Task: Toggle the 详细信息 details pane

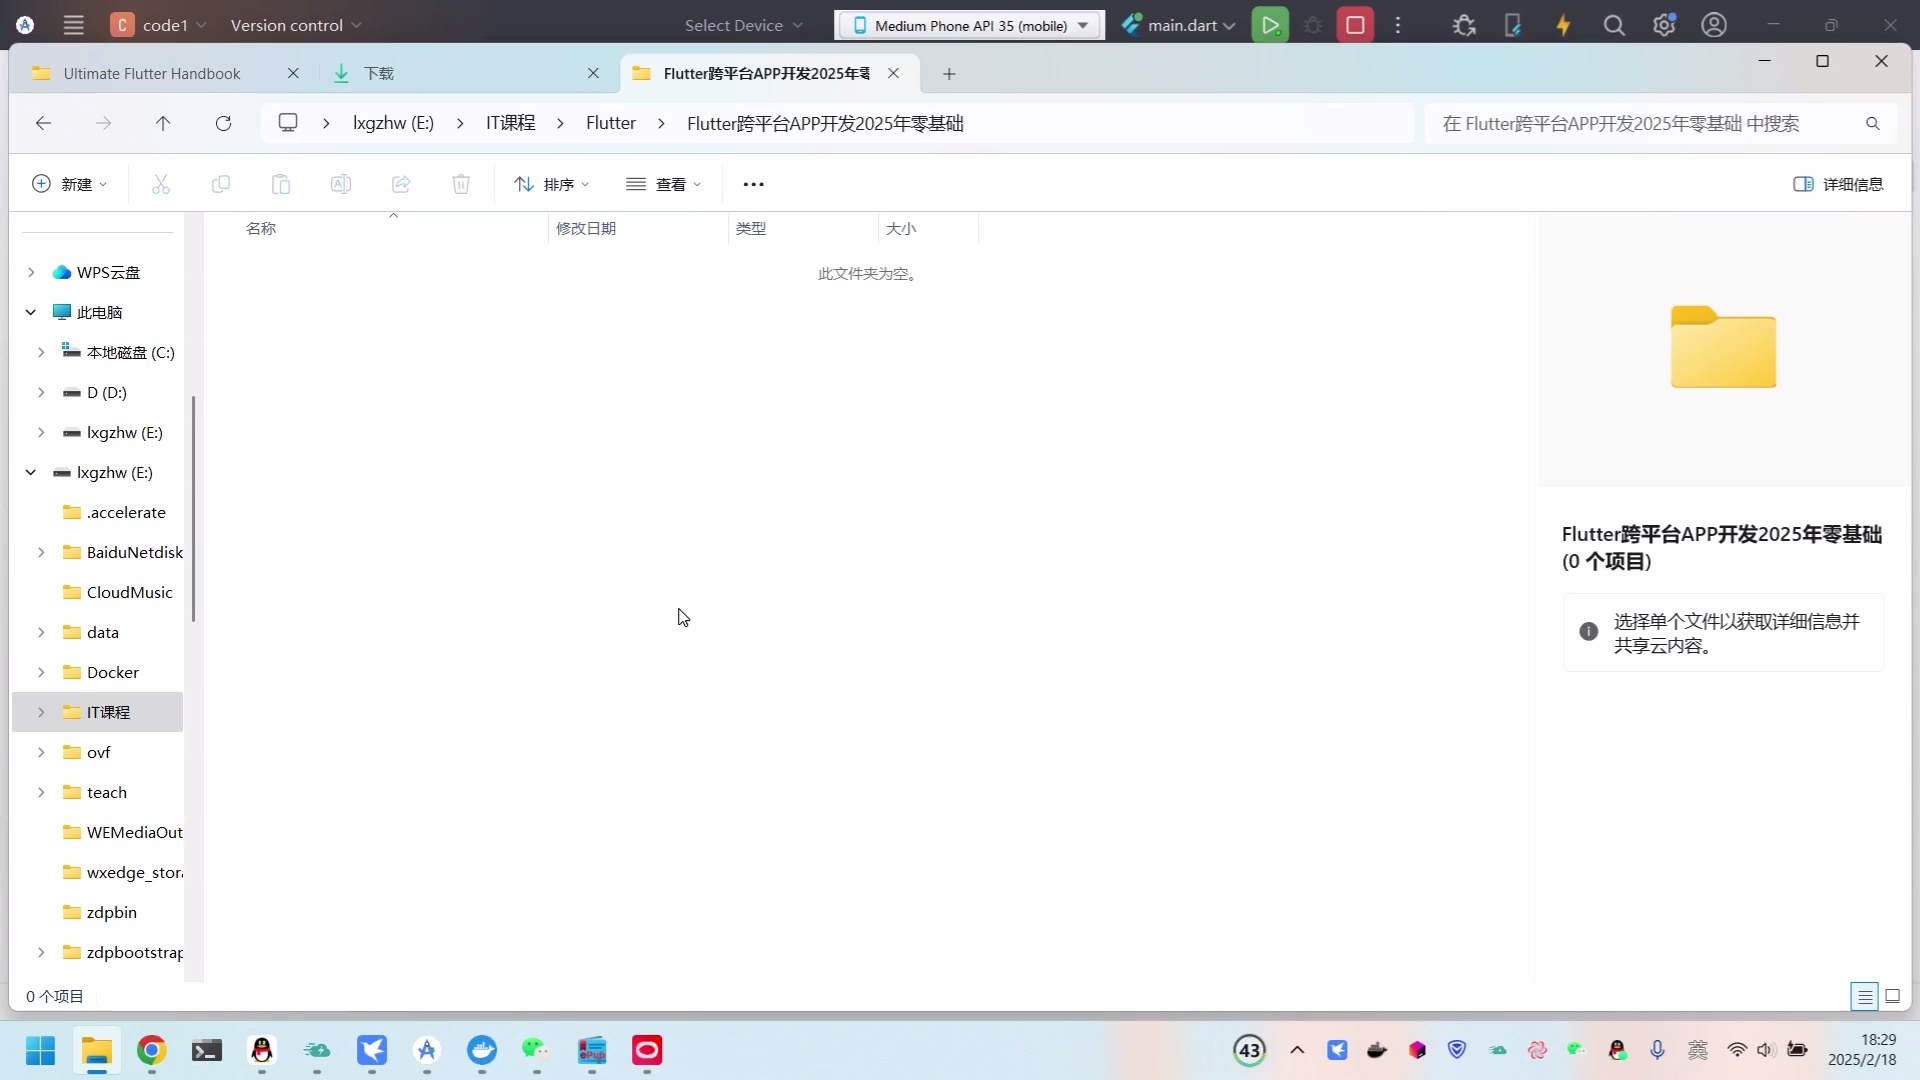Action: 1840,184
